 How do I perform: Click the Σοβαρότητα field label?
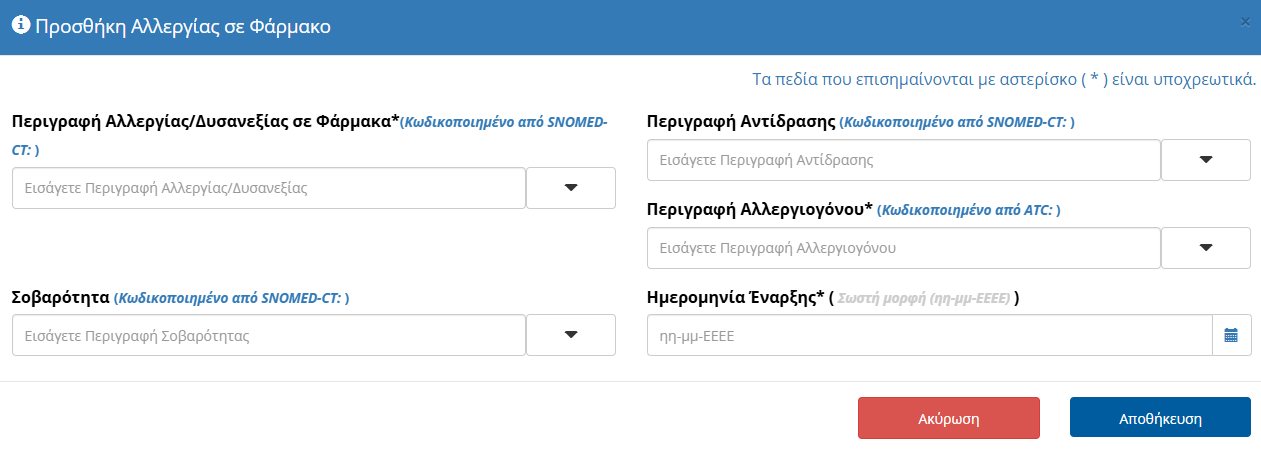(x=61, y=297)
